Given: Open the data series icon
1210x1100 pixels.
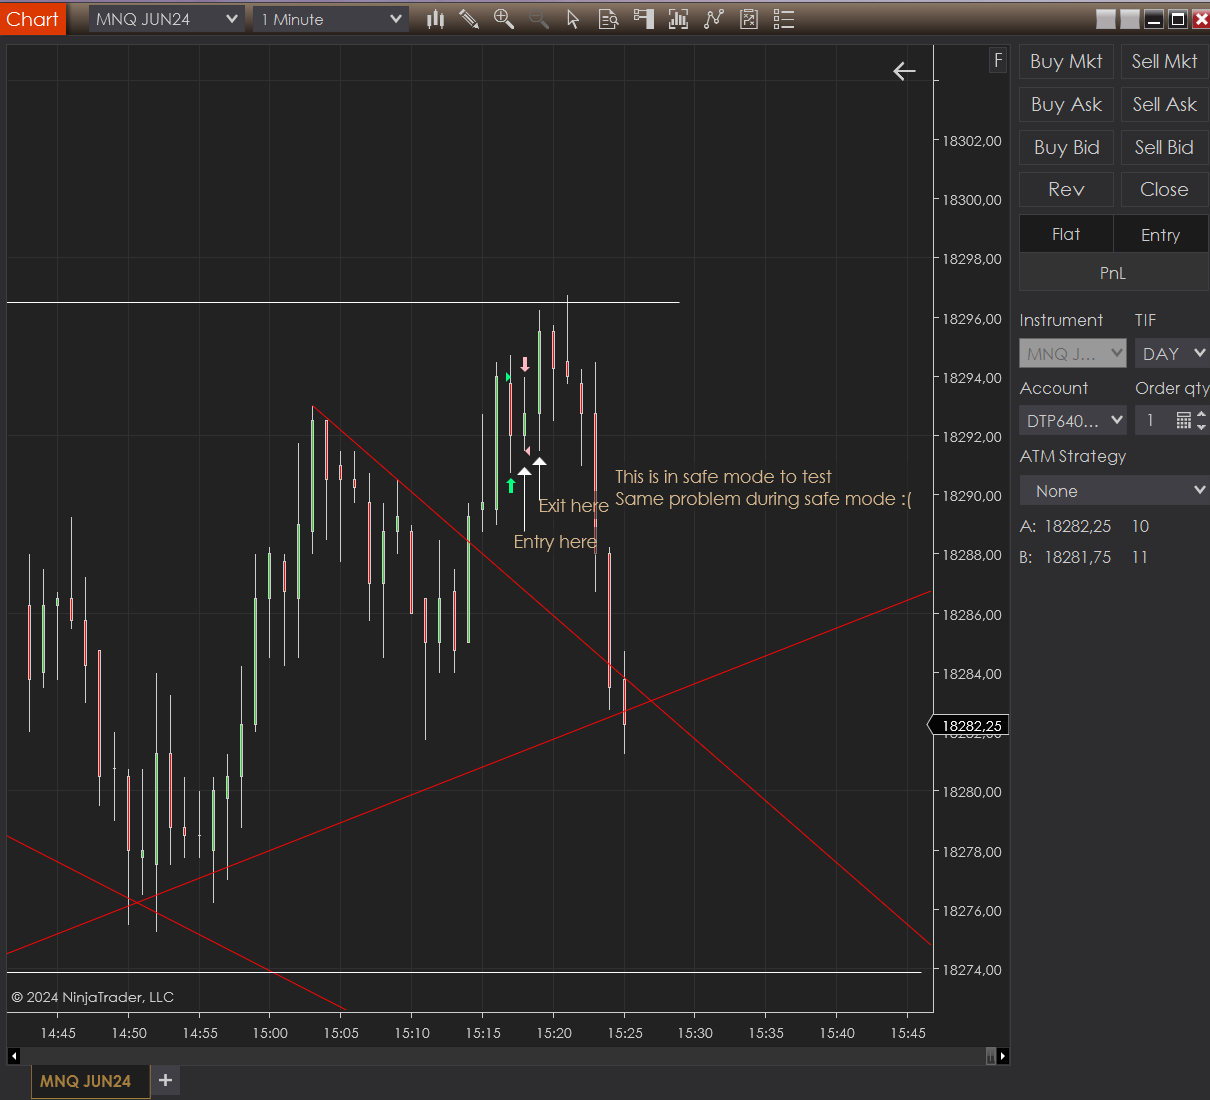Looking at the screenshot, I should click(x=678, y=19).
